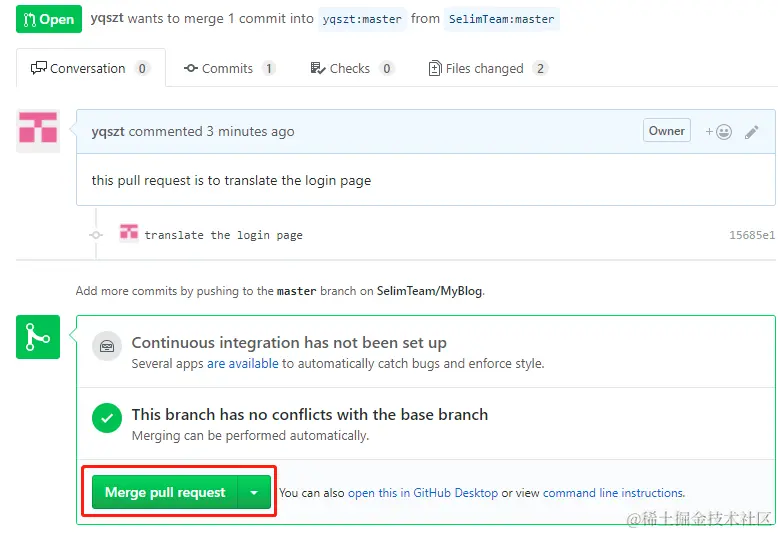Click the '3 minutes ago' comment timestamp
The height and width of the screenshot is (534, 778).
point(251,132)
